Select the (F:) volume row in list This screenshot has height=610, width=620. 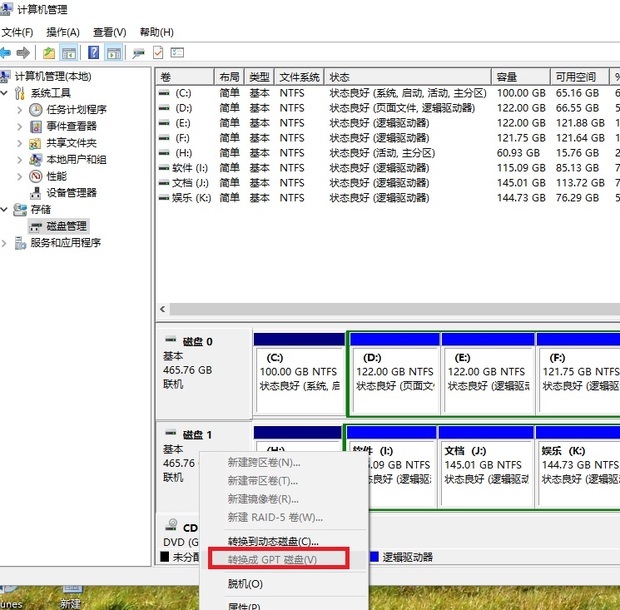[x=388, y=138]
